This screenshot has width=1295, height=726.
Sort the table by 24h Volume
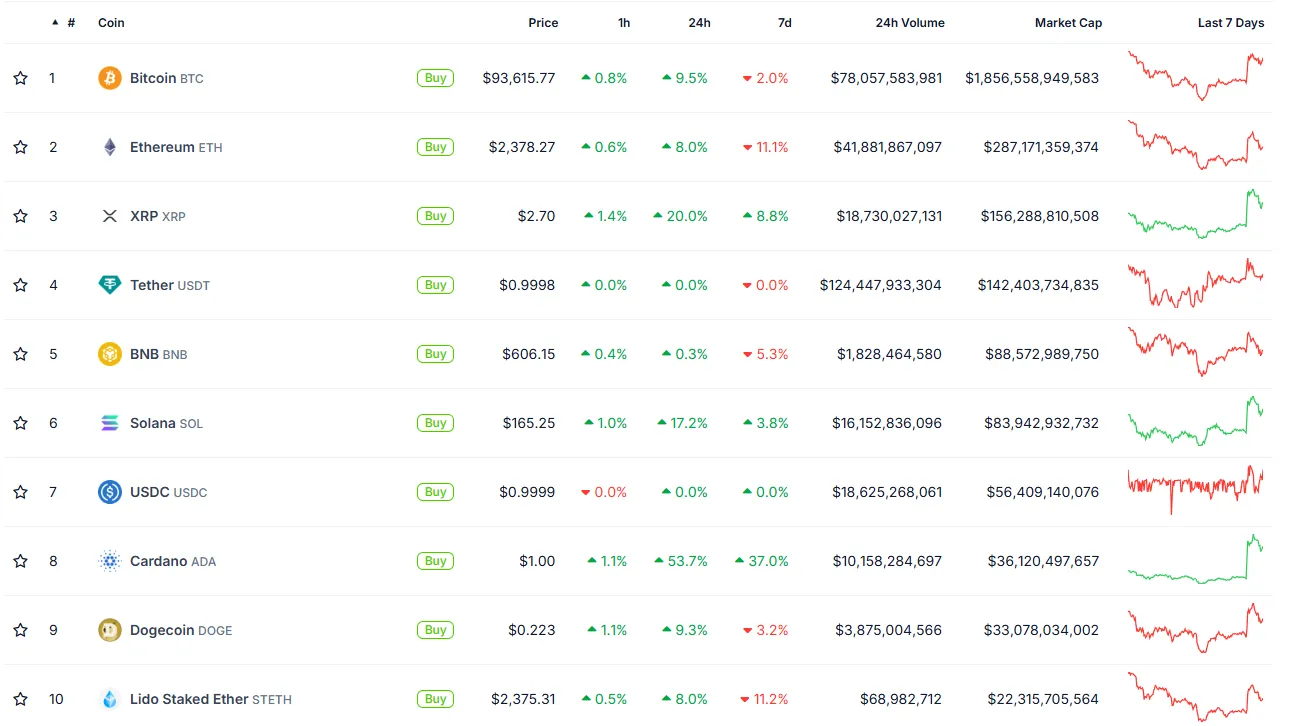pyautogui.click(x=909, y=23)
